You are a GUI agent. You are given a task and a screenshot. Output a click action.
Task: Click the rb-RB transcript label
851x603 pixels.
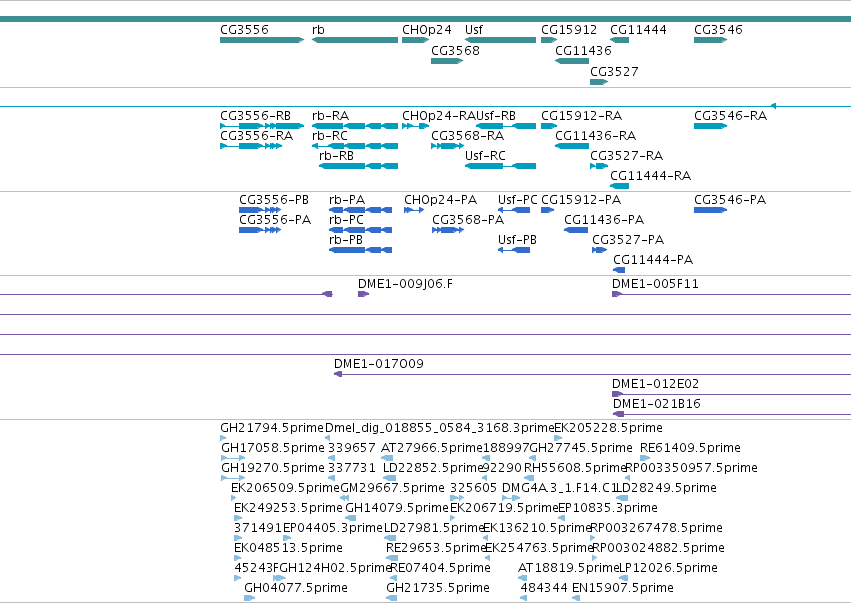(336, 156)
